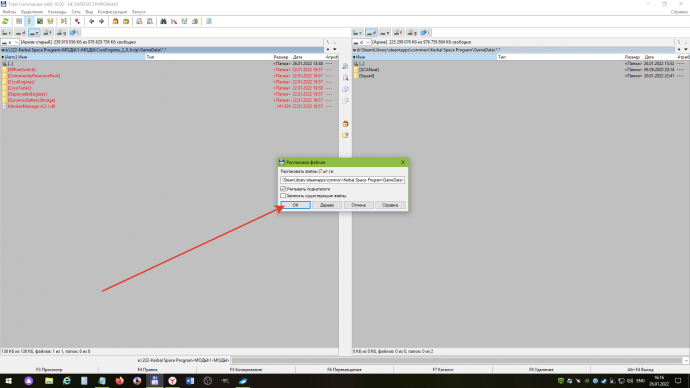Click the F5 Копирование button
The image size is (690, 388).
[x=246, y=370]
